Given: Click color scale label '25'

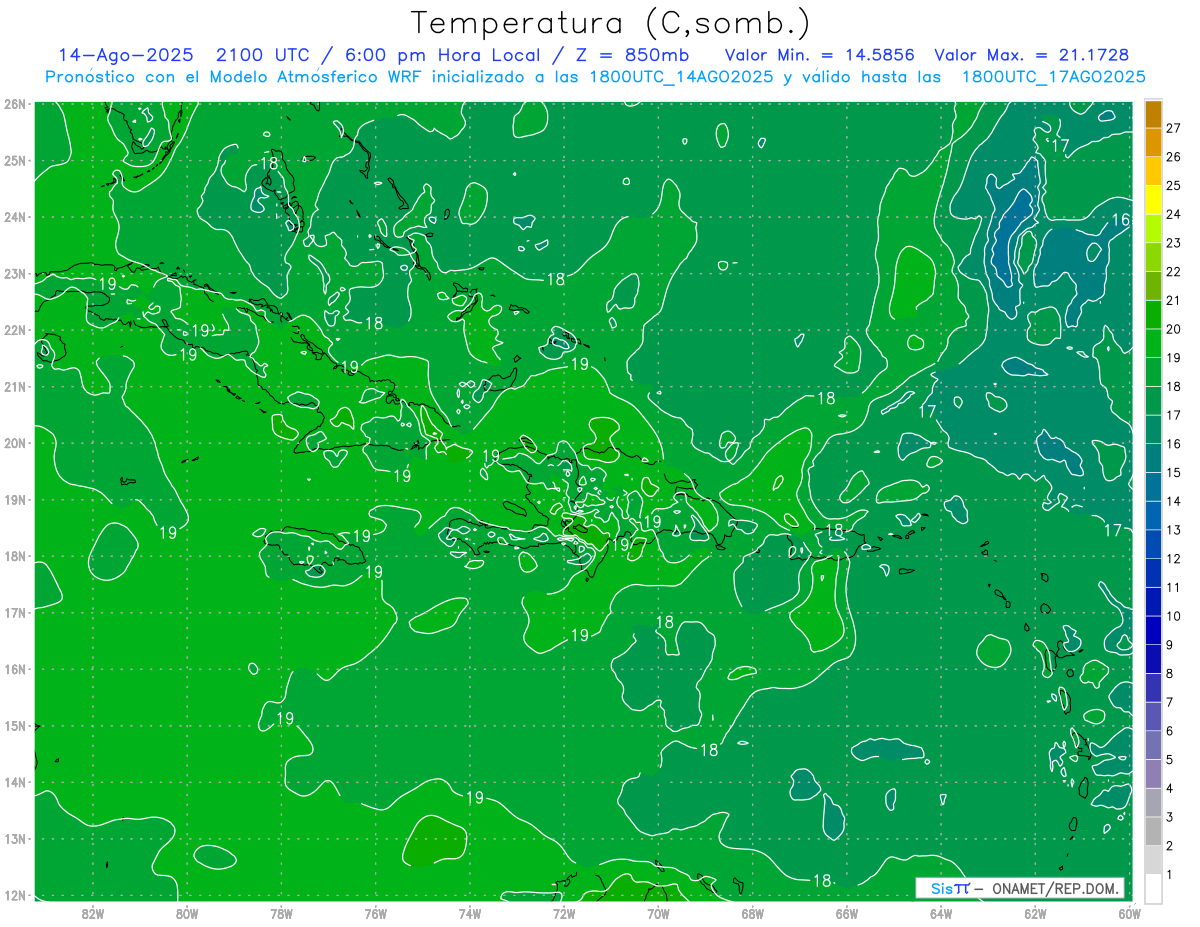Looking at the screenshot, I should click(1174, 185).
